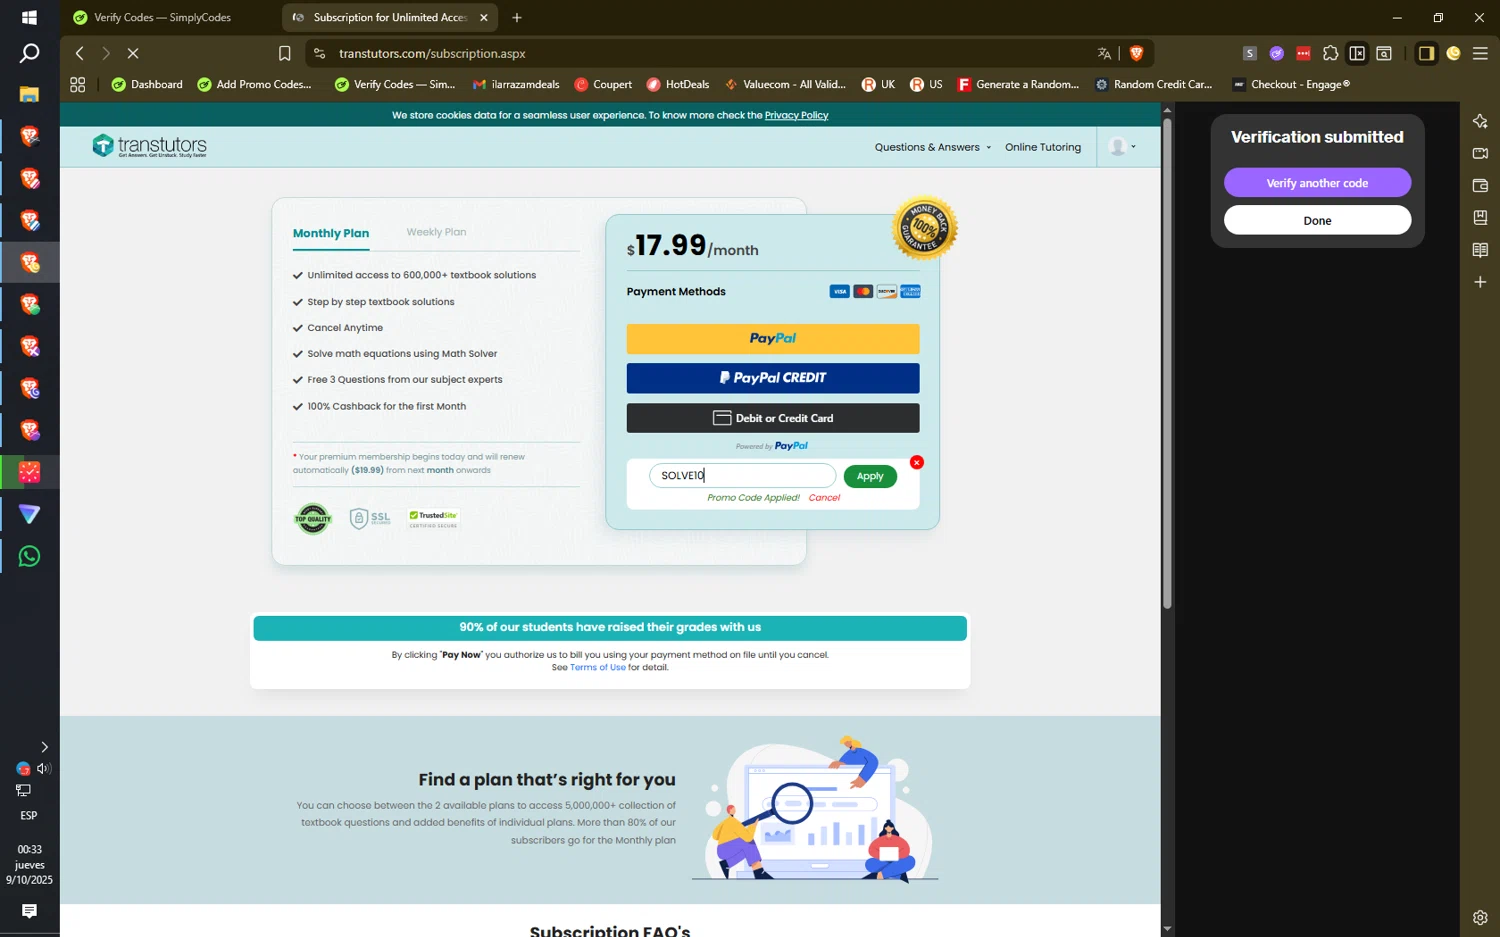Open the user profile avatar dropdown
1500x937 pixels.
click(x=1122, y=147)
